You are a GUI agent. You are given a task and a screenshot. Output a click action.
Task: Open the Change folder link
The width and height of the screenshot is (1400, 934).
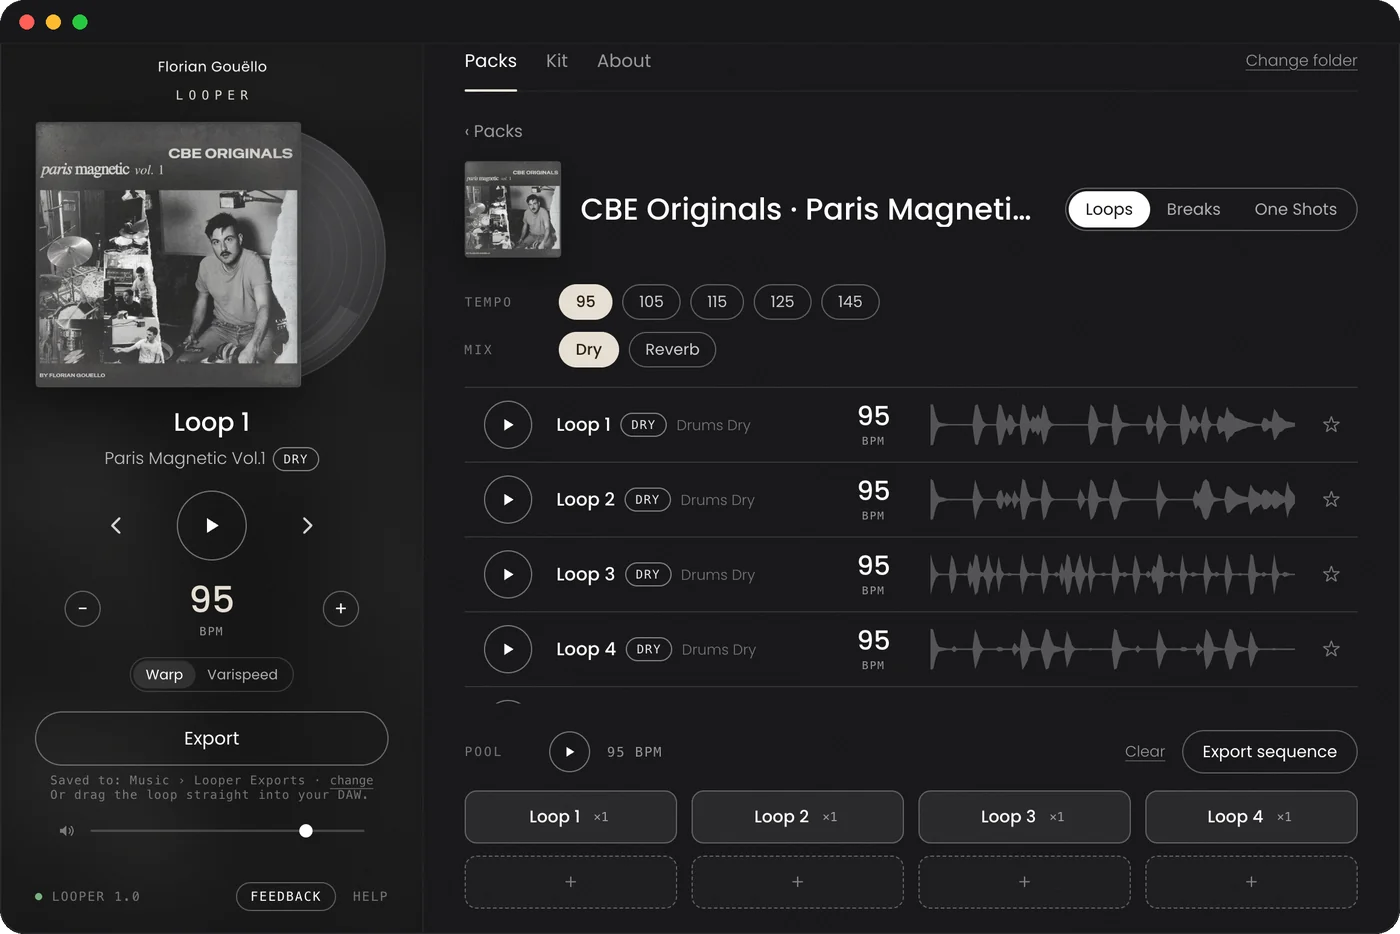tap(1301, 61)
